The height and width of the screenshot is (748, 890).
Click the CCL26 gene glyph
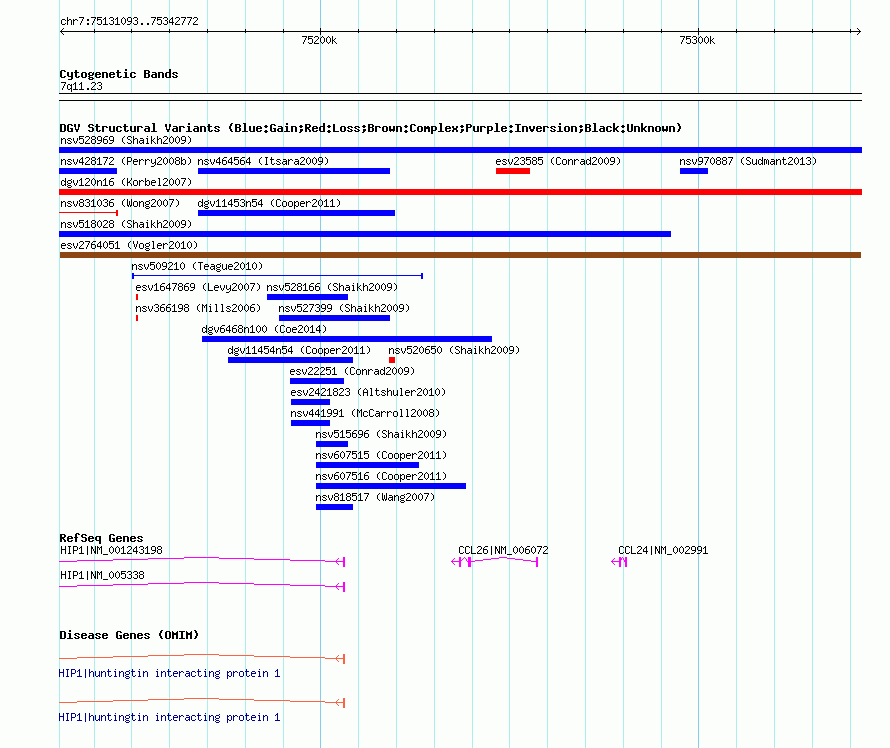pyautogui.click(x=494, y=562)
